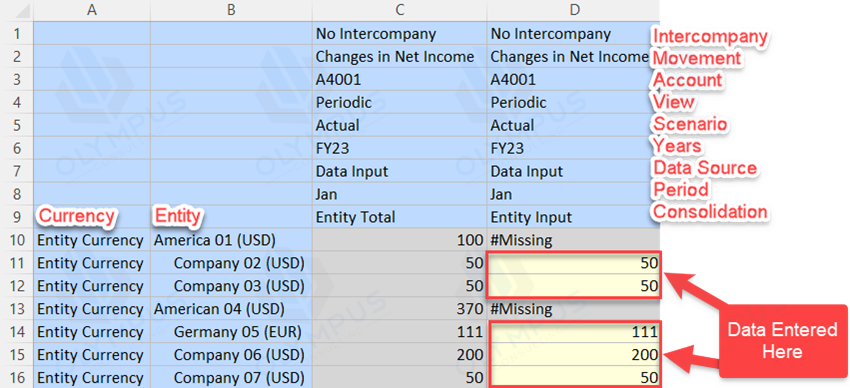Viewport: 850px width, 388px height.
Task: Click the #Missing cell for America 01
Action: point(574,240)
